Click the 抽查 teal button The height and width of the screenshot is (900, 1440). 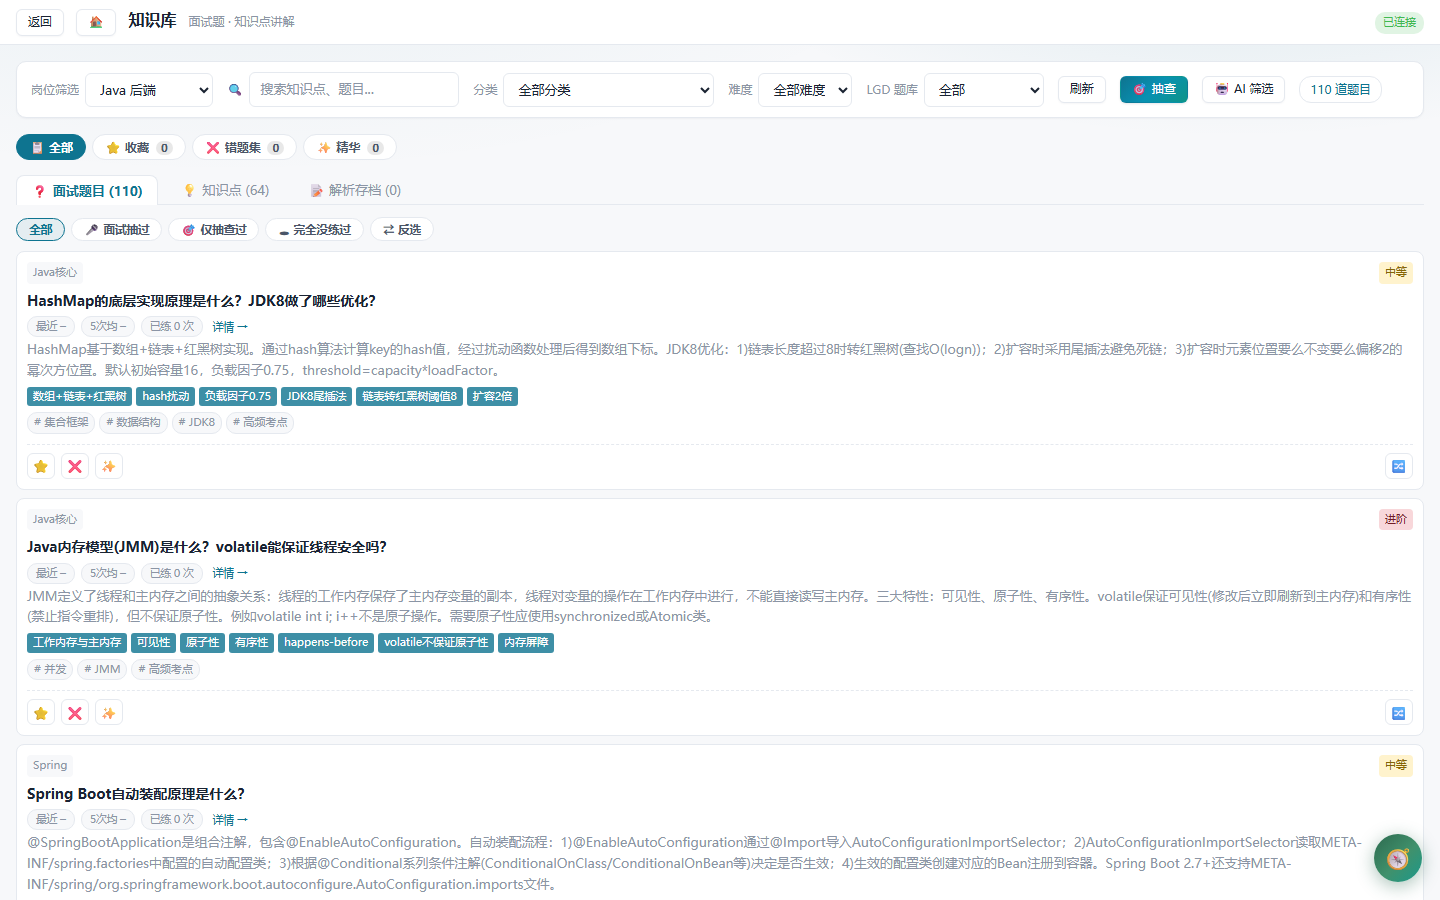(x=1154, y=89)
